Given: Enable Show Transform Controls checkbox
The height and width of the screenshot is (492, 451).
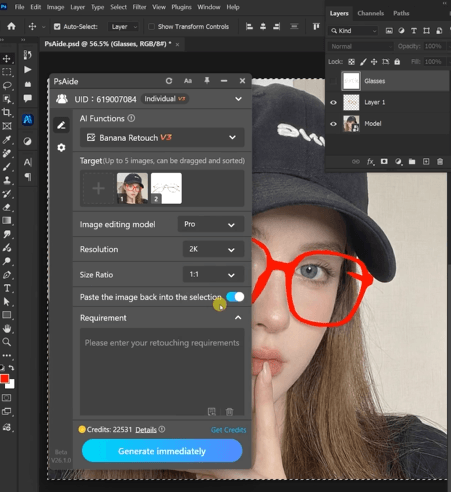Looking at the screenshot, I should [x=151, y=27].
